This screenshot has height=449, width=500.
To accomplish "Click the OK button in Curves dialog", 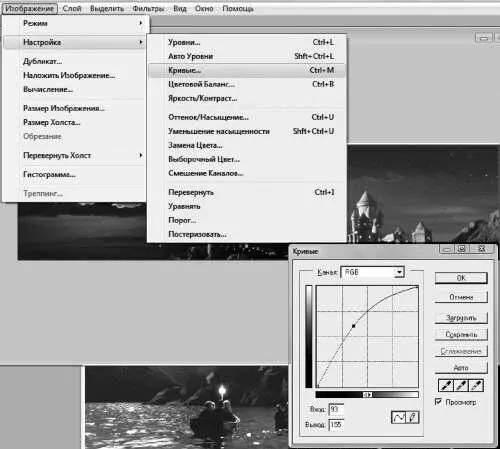I will 461,278.
